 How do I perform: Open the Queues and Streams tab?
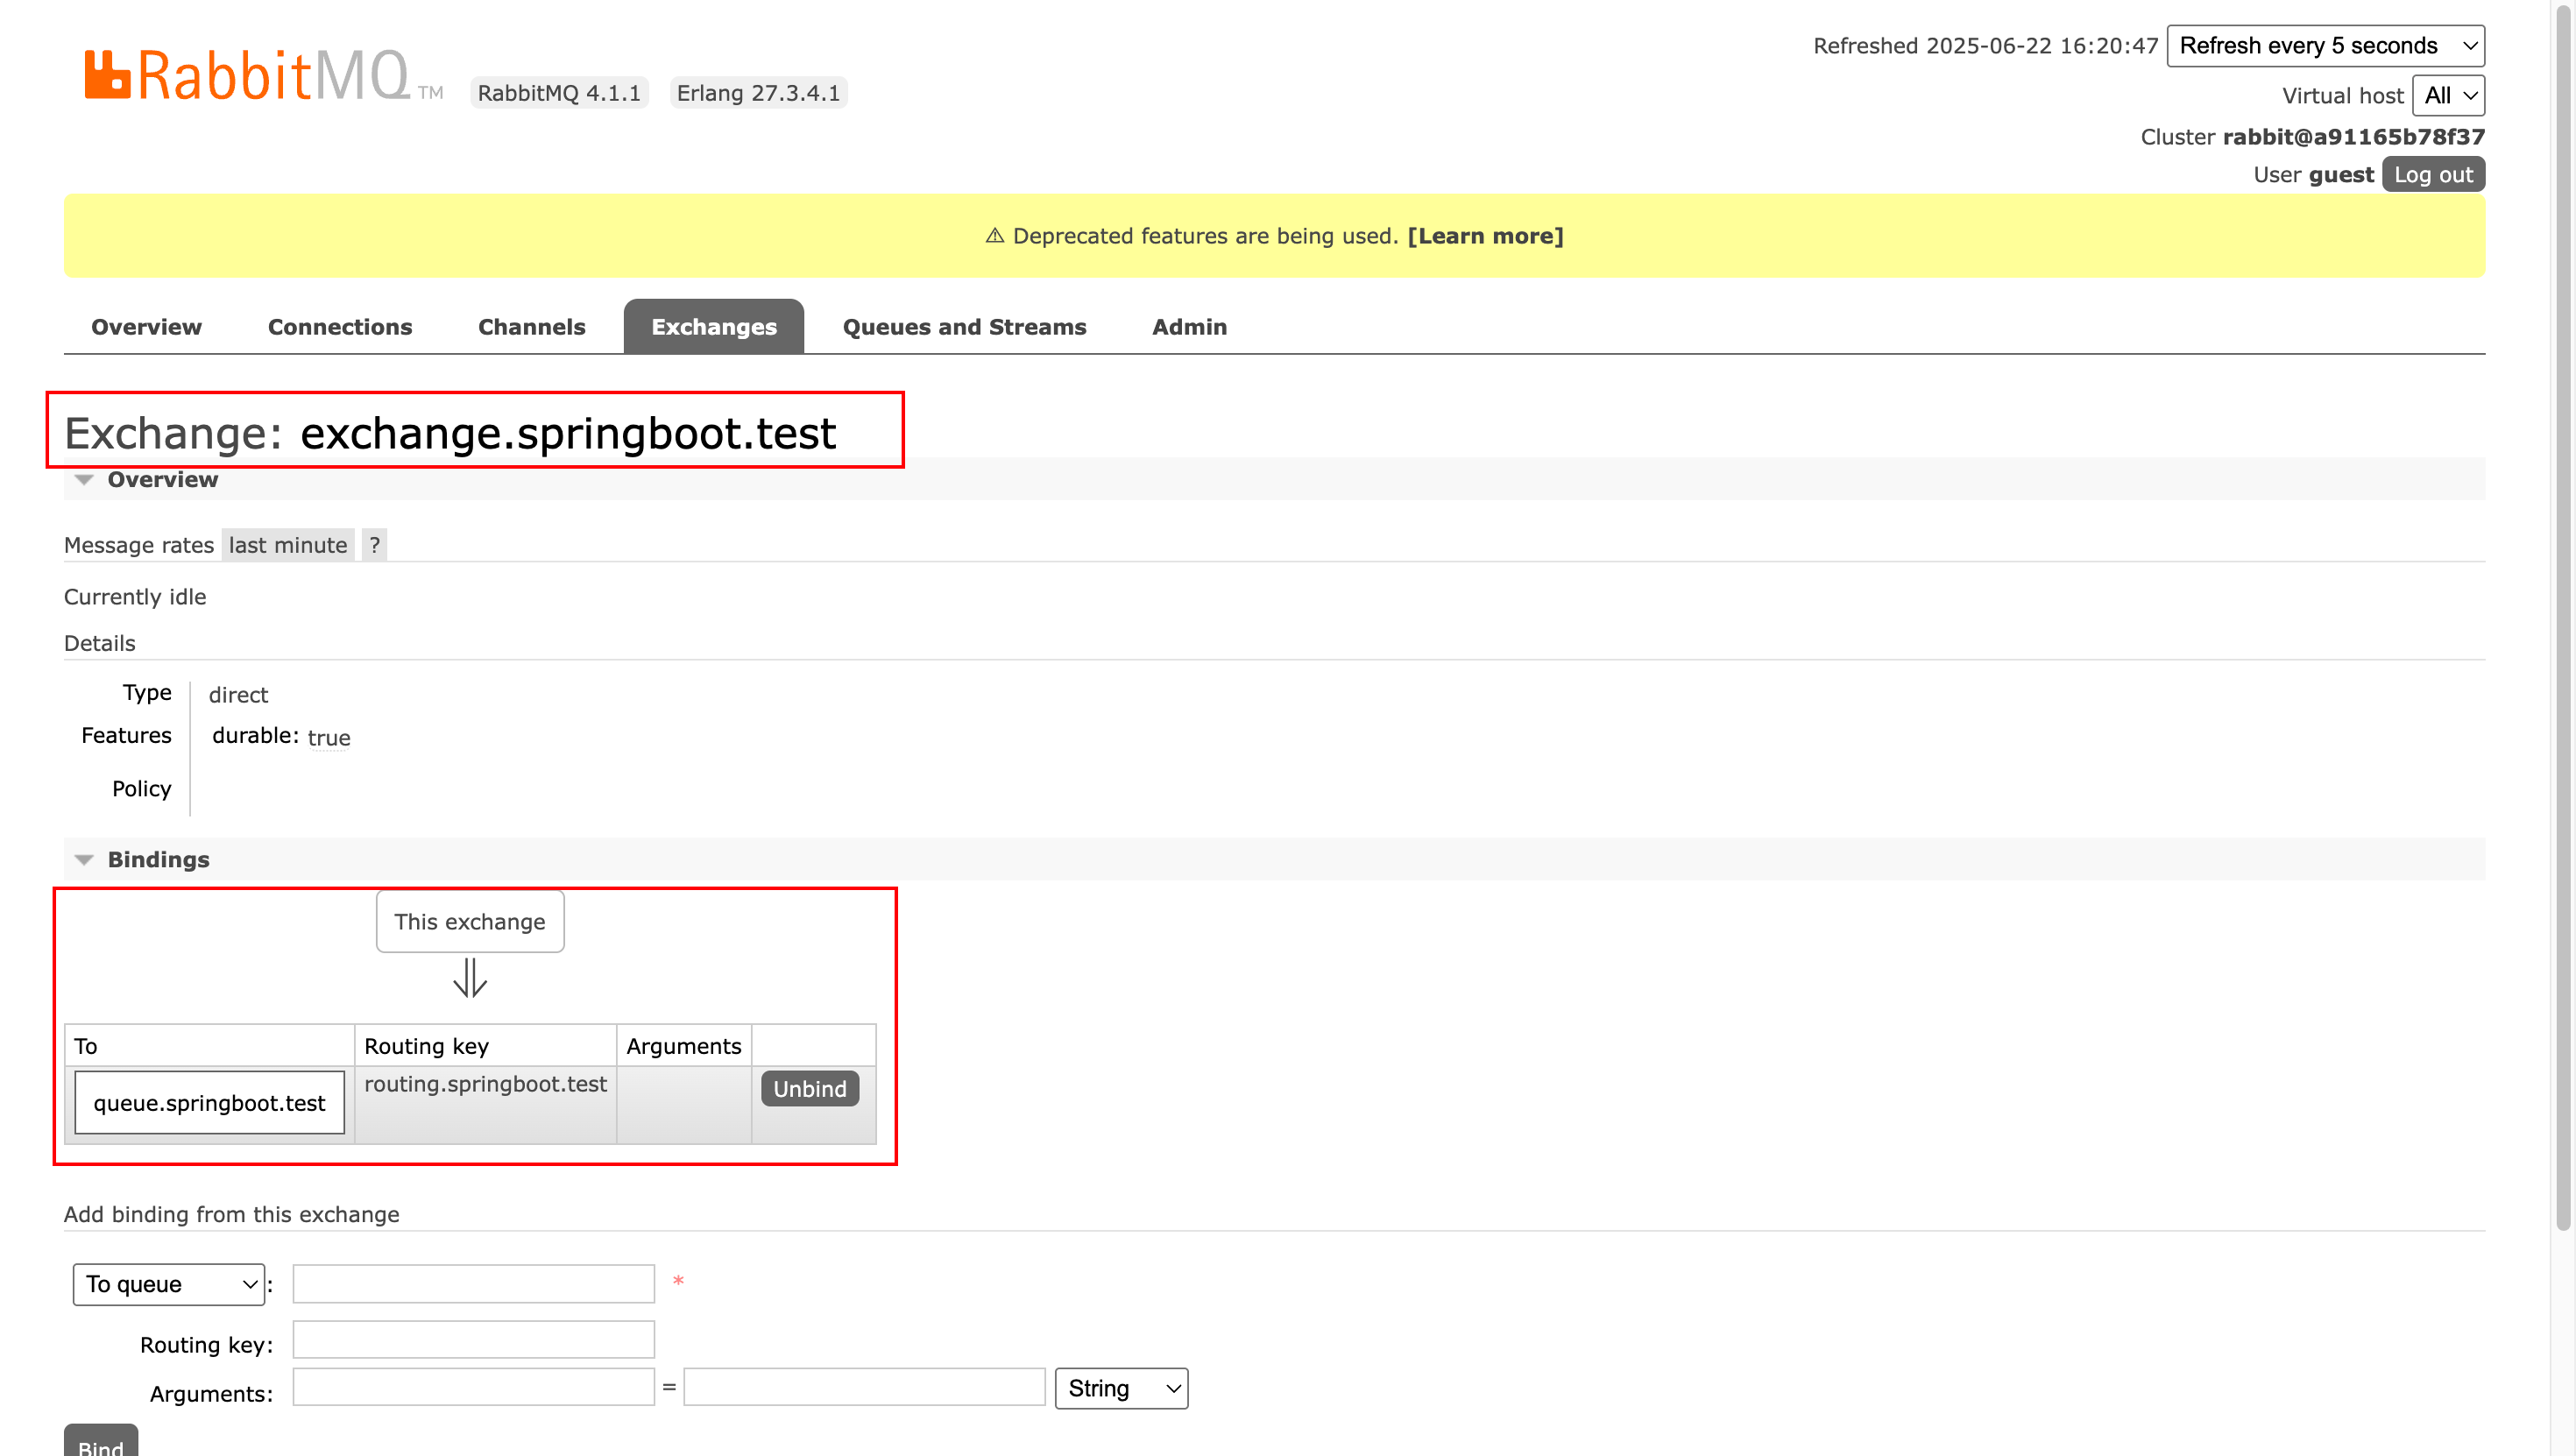[x=964, y=327]
